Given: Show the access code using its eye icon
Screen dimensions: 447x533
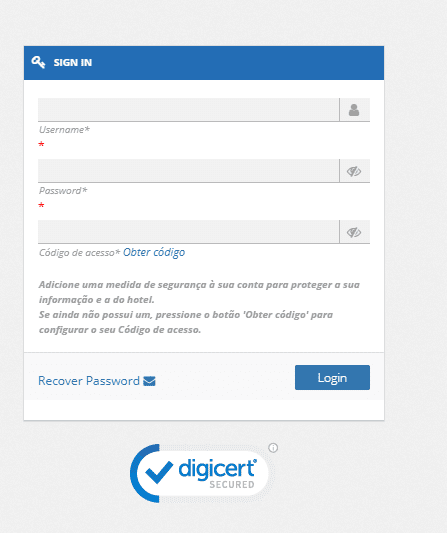Looking at the screenshot, I should pyautogui.click(x=354, y=232).
